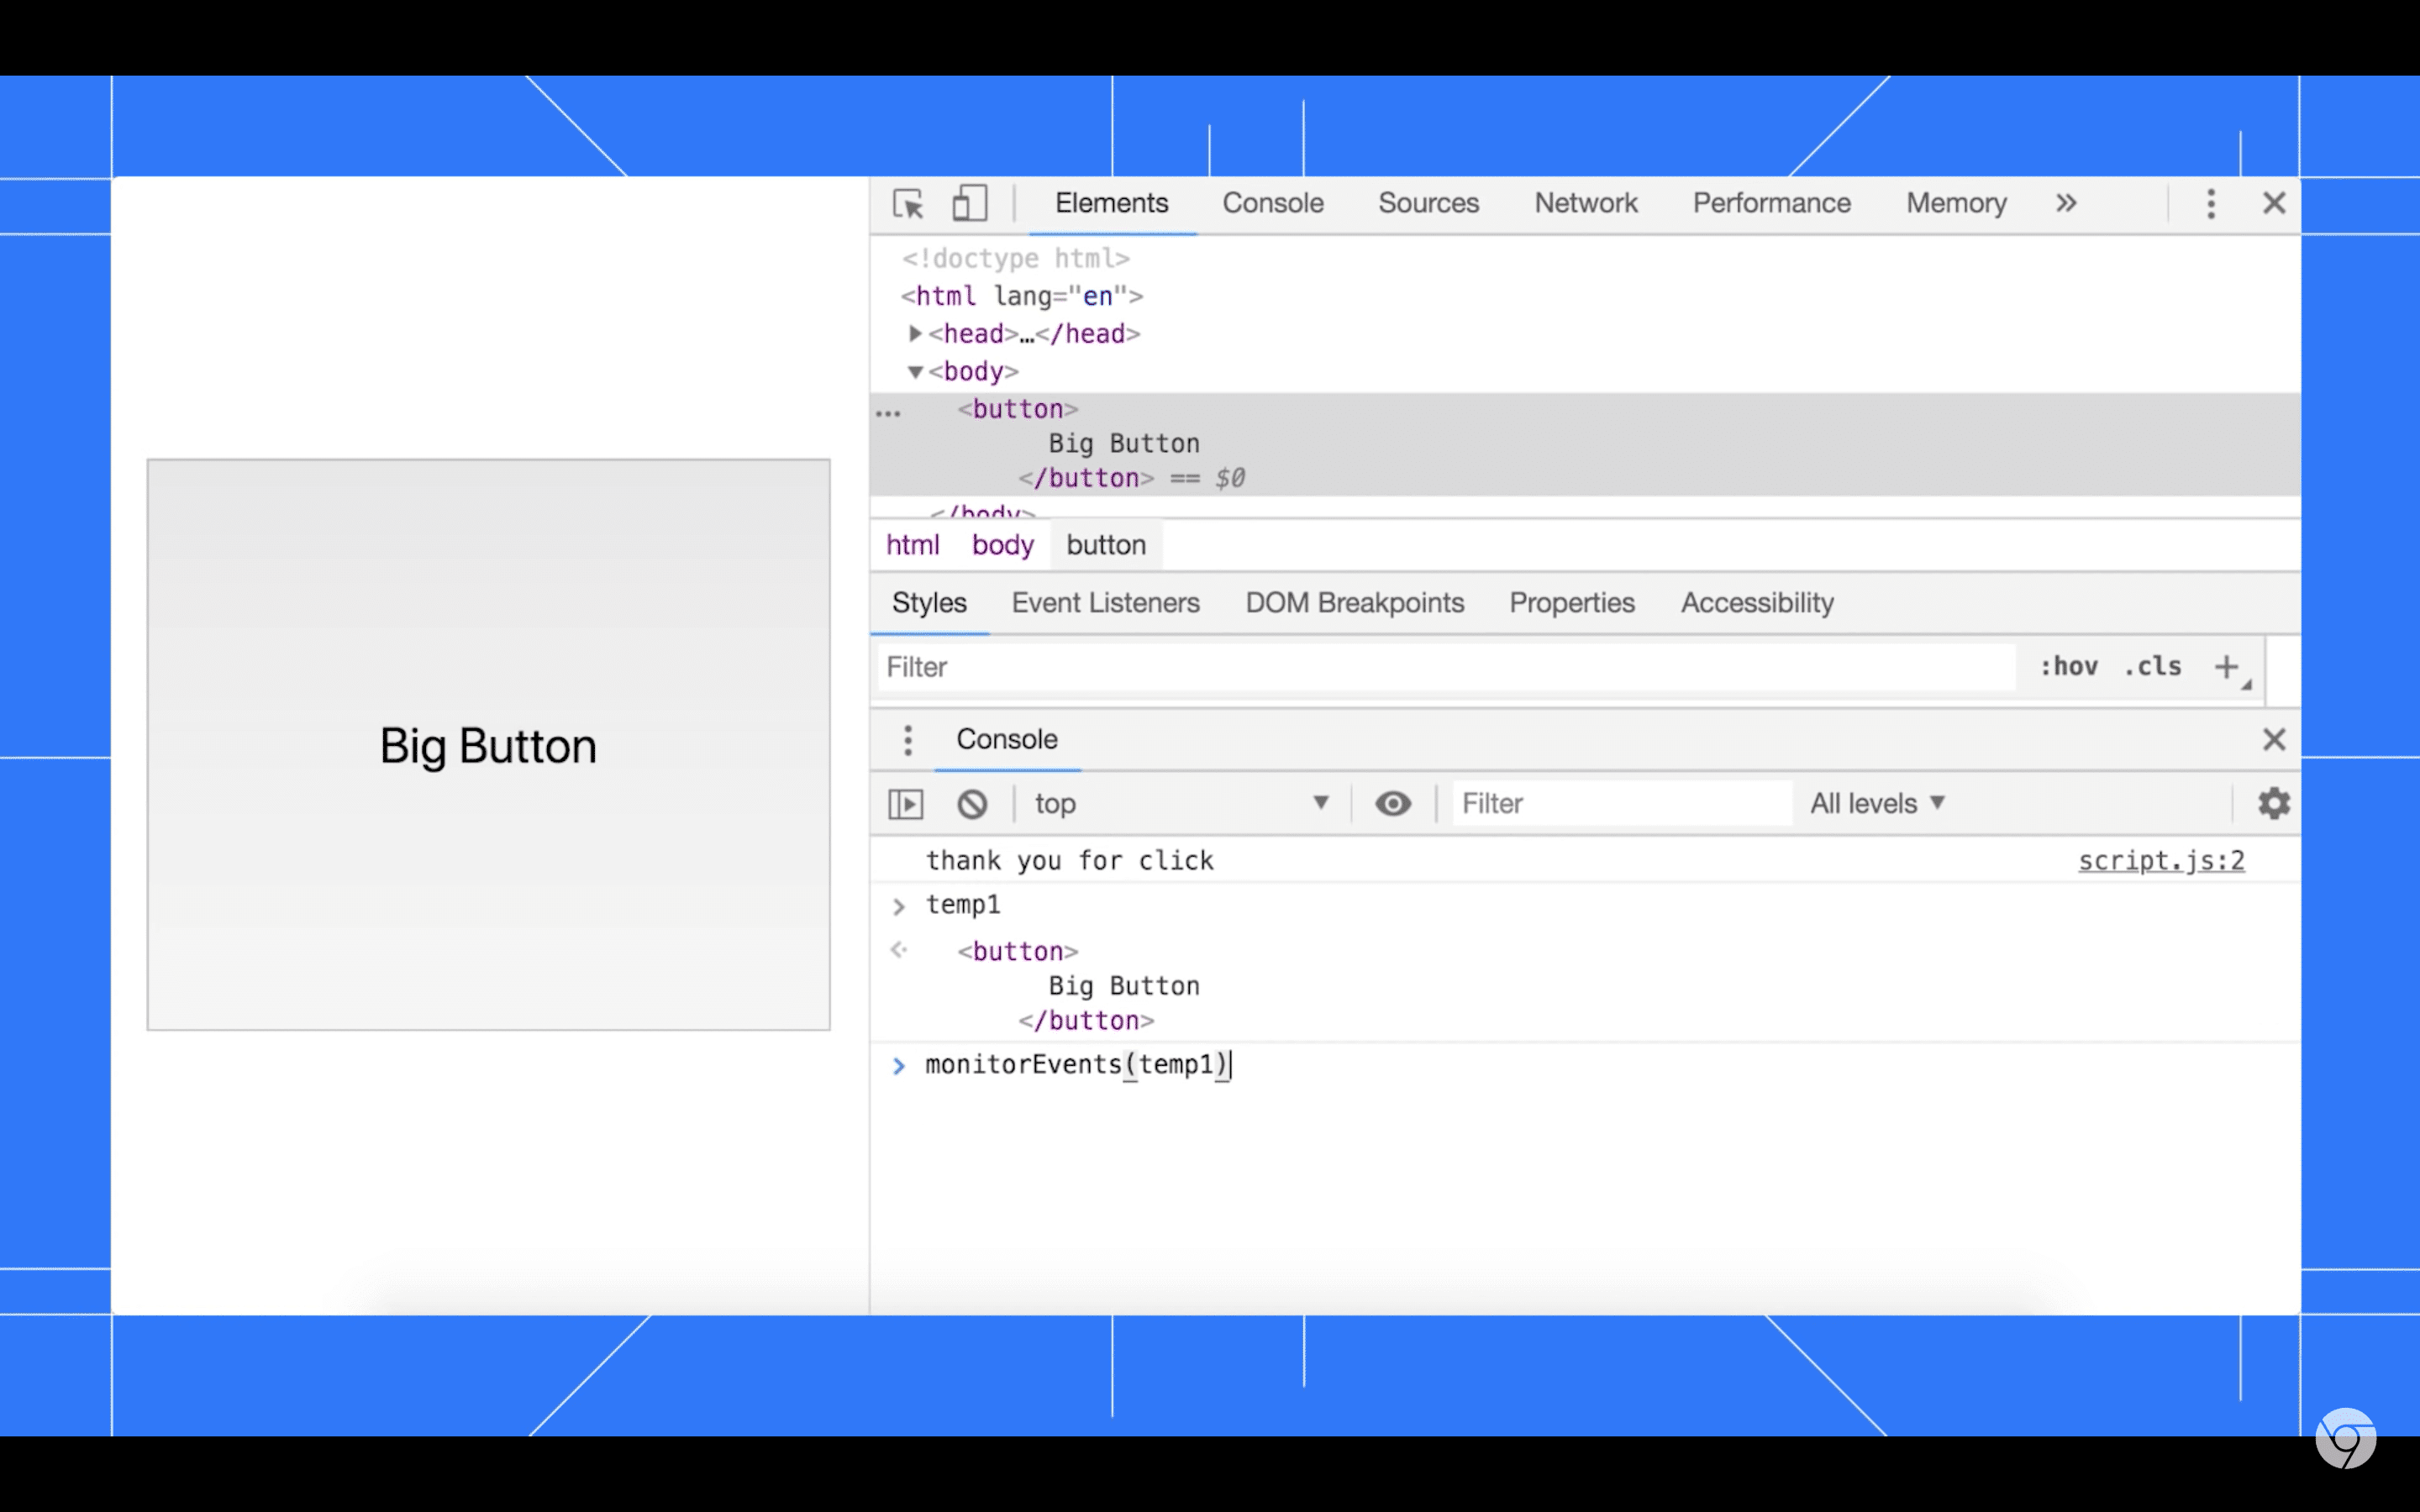Click the inspect element cursor icon
The height and width of the screenshot is (1512, 2420).
coord(907,204)
